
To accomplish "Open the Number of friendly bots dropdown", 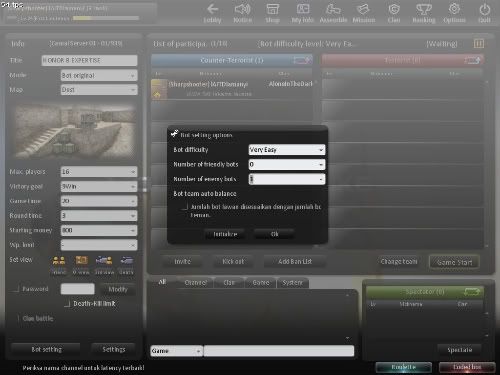I will click(287, 164).
